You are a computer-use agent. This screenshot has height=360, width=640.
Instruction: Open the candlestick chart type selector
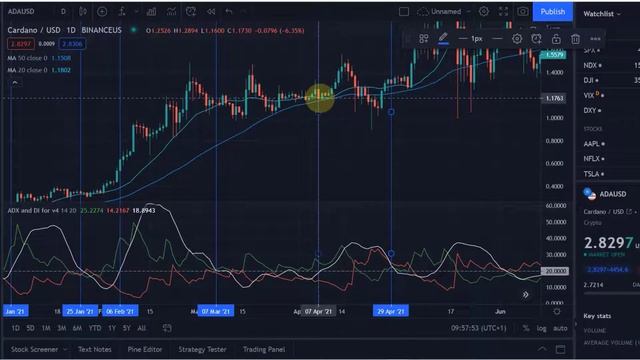point(83,11)
